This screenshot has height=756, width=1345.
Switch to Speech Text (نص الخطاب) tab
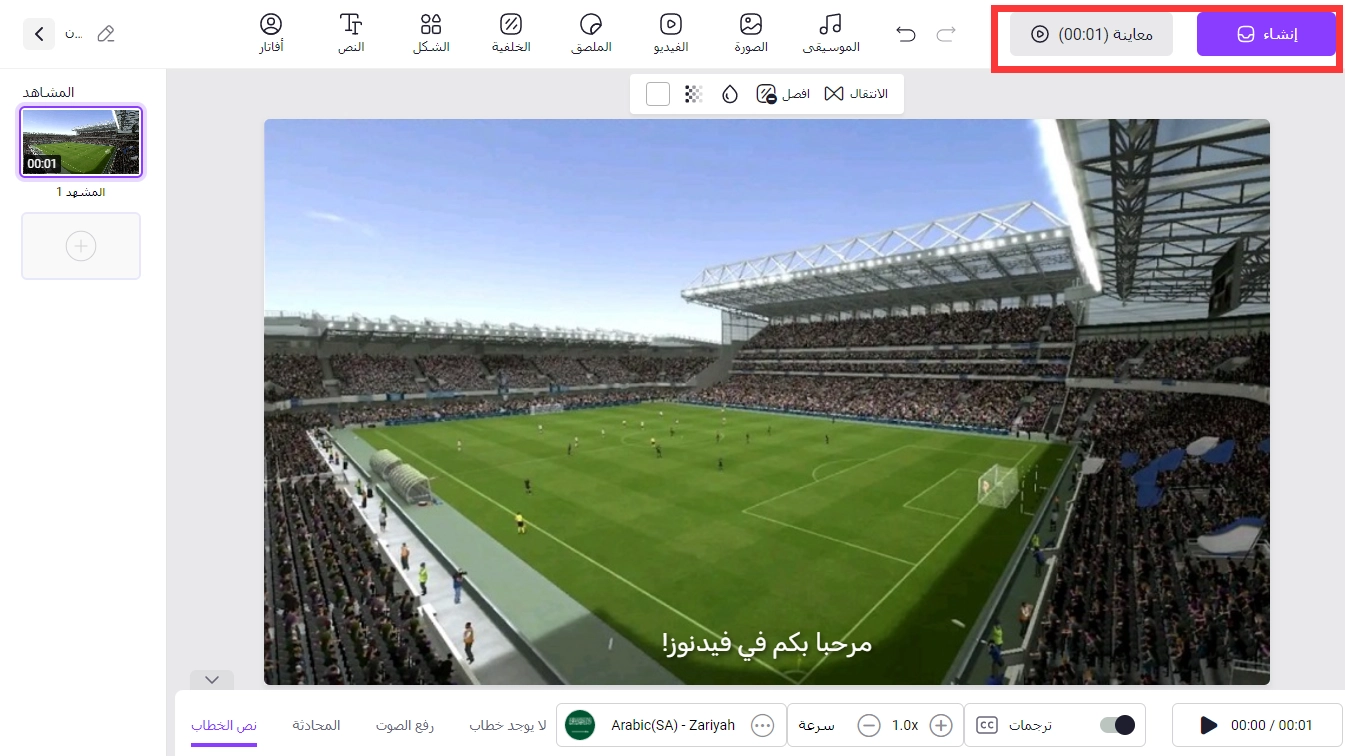click(x=224, y=725)
